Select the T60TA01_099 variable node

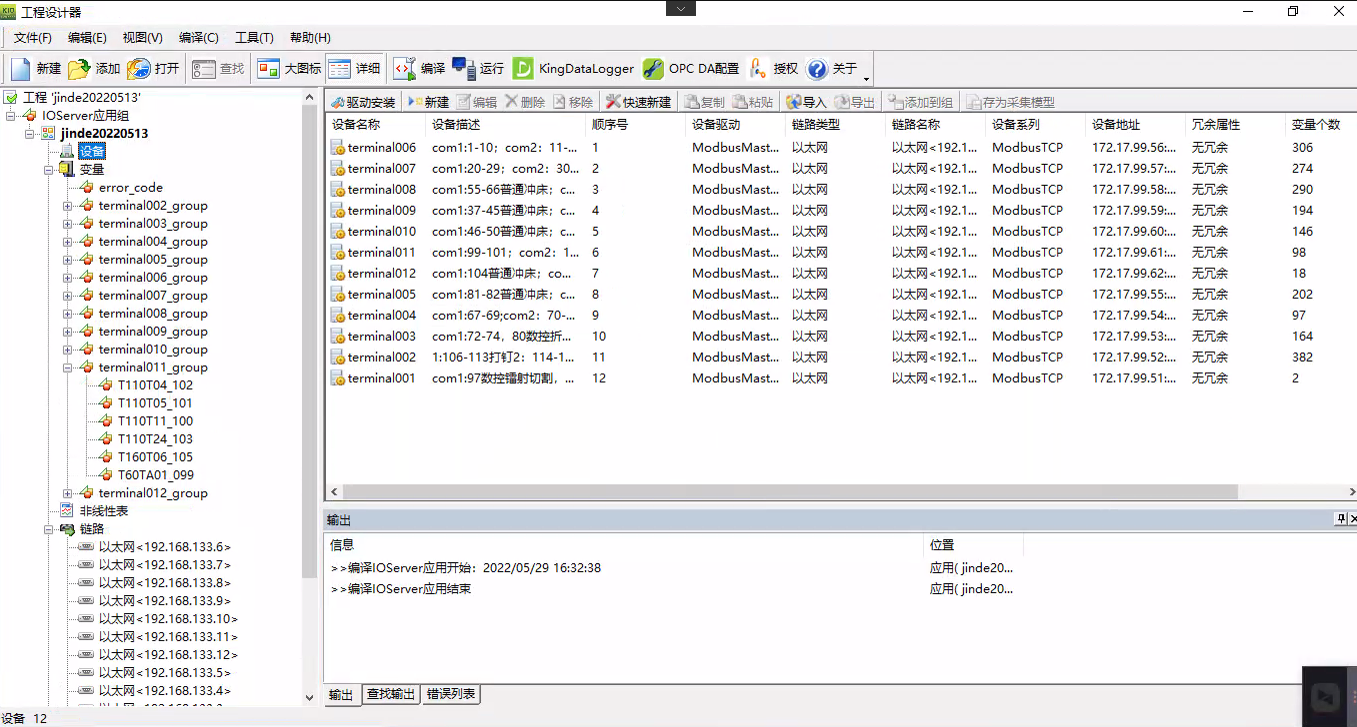[155, 475]
